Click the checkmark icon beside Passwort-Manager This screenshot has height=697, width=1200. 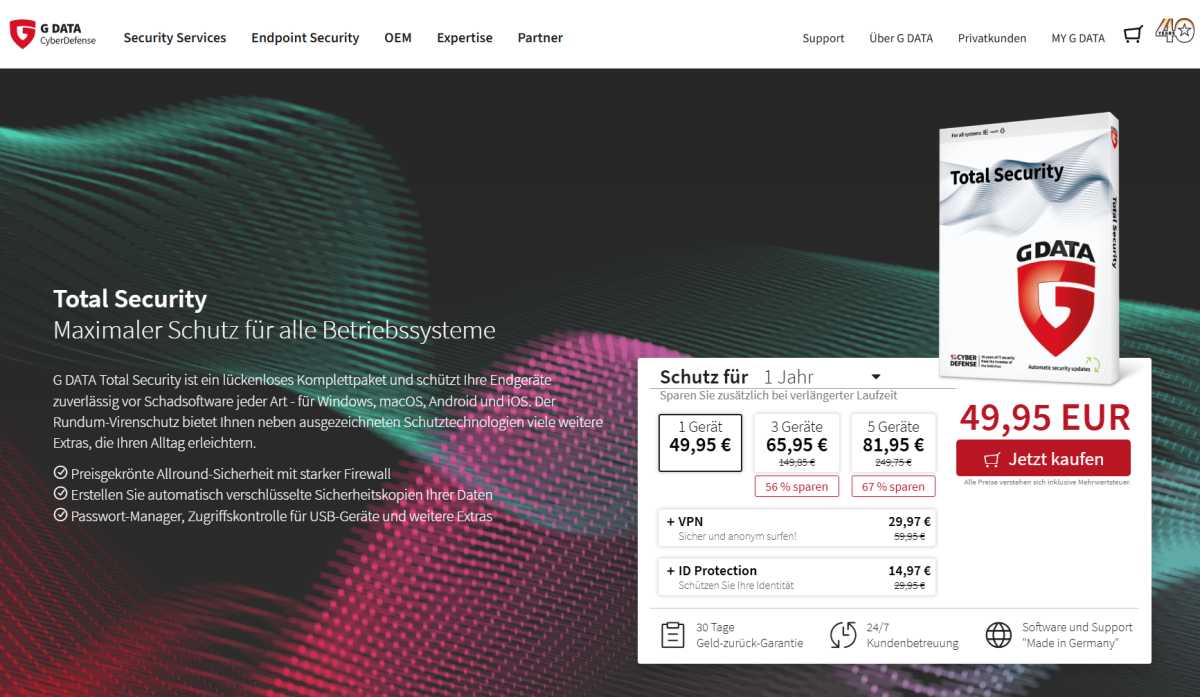pos(60,516)
